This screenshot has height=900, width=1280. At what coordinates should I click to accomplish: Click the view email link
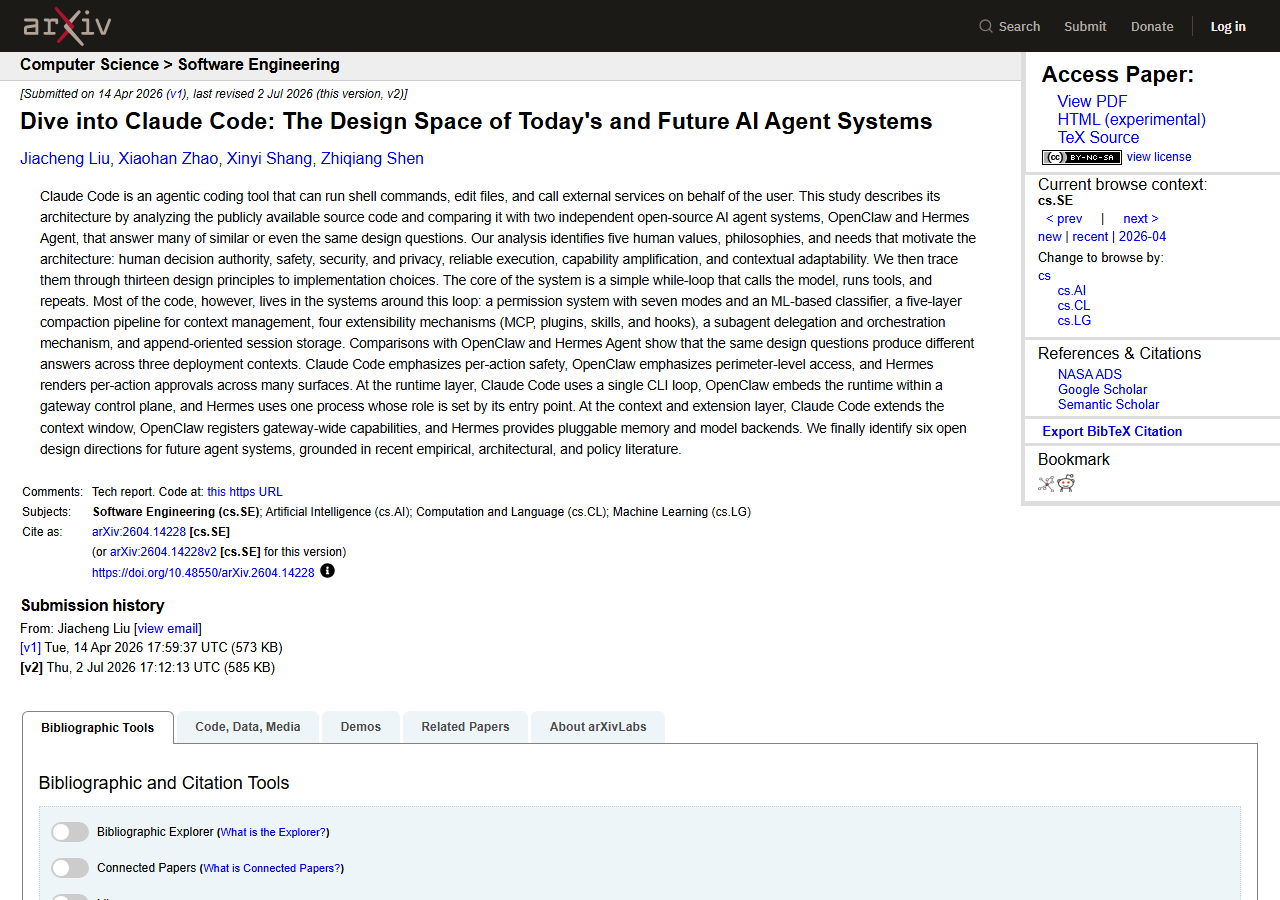tap(168, 629)
